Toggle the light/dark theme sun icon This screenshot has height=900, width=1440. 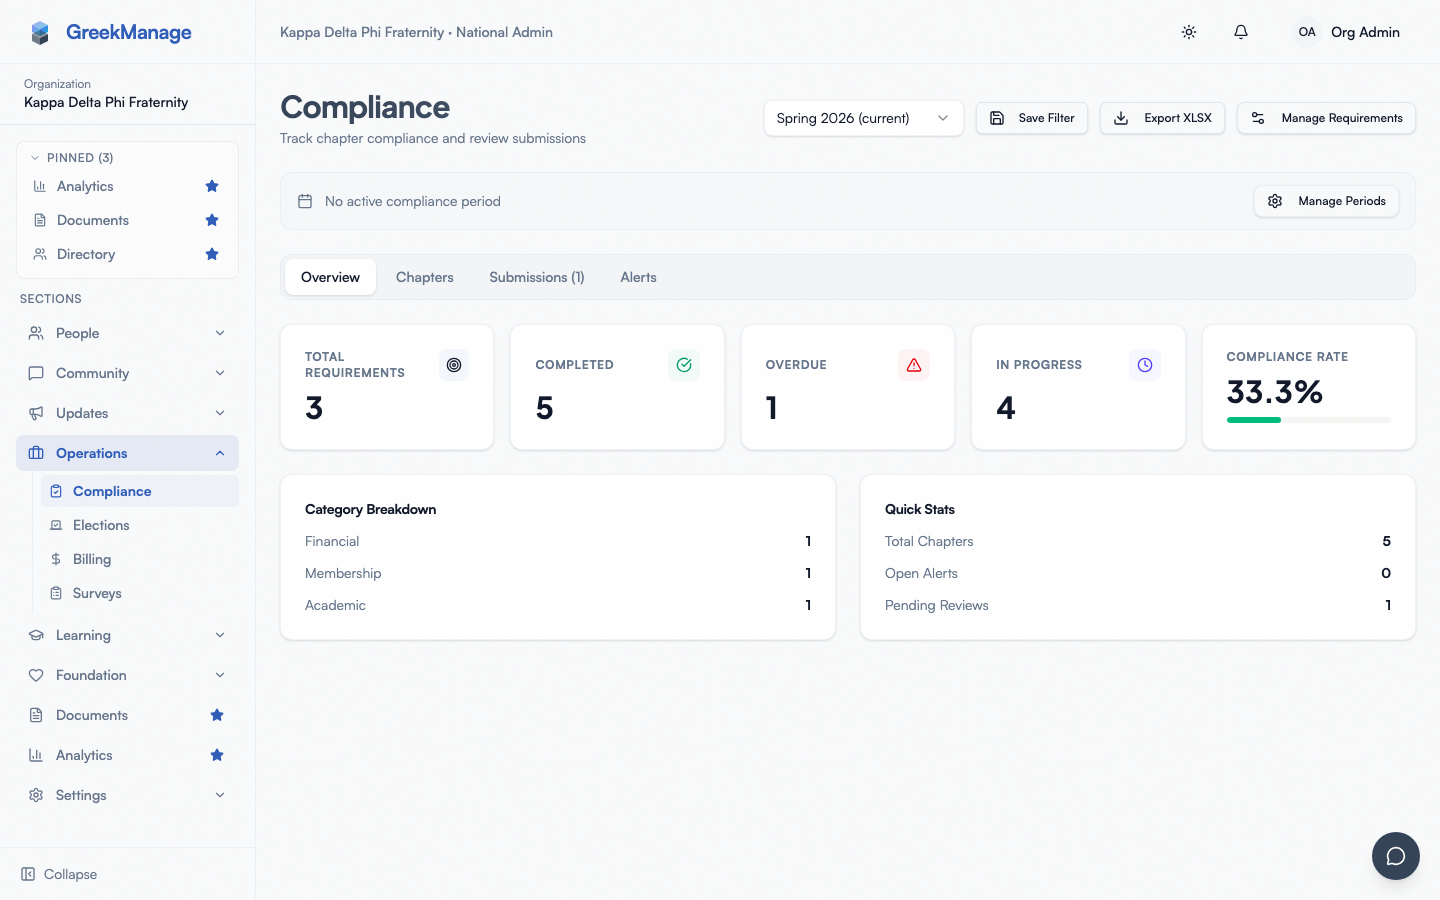click(x=1189, y=32)
